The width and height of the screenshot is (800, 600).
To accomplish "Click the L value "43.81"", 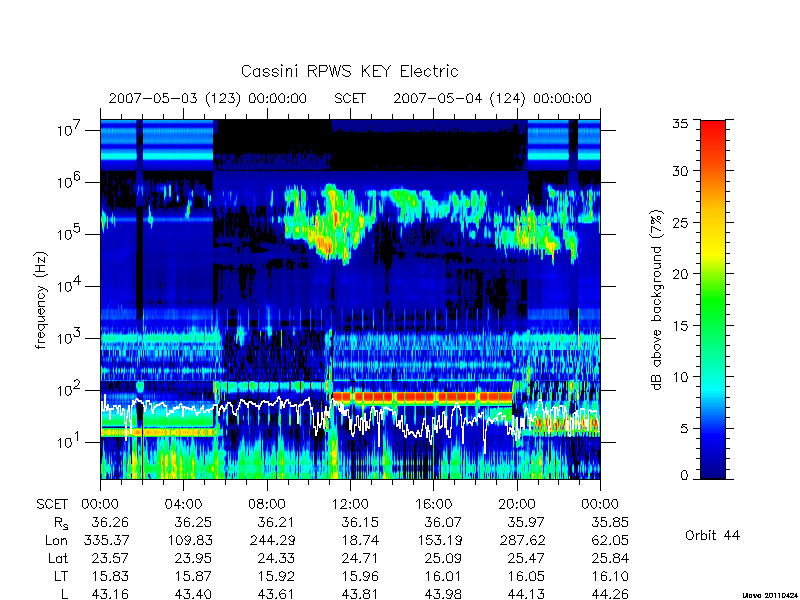I will [360, 594].
